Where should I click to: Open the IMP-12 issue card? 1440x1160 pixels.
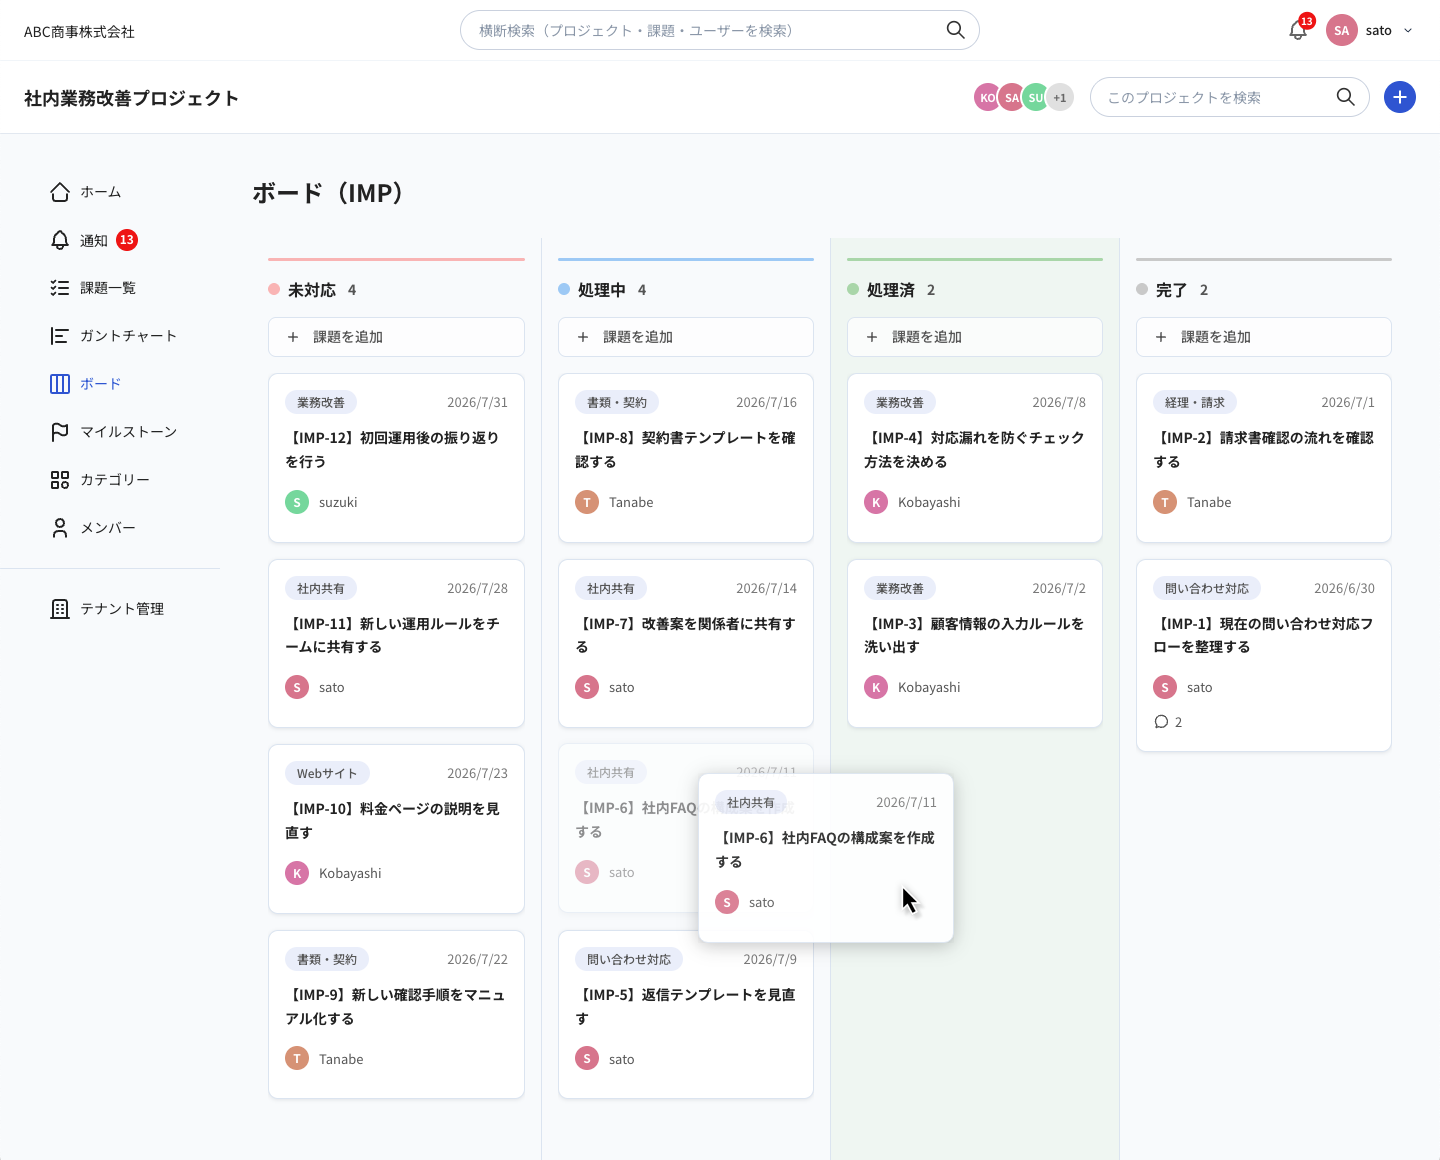click(x=396, y=458)
